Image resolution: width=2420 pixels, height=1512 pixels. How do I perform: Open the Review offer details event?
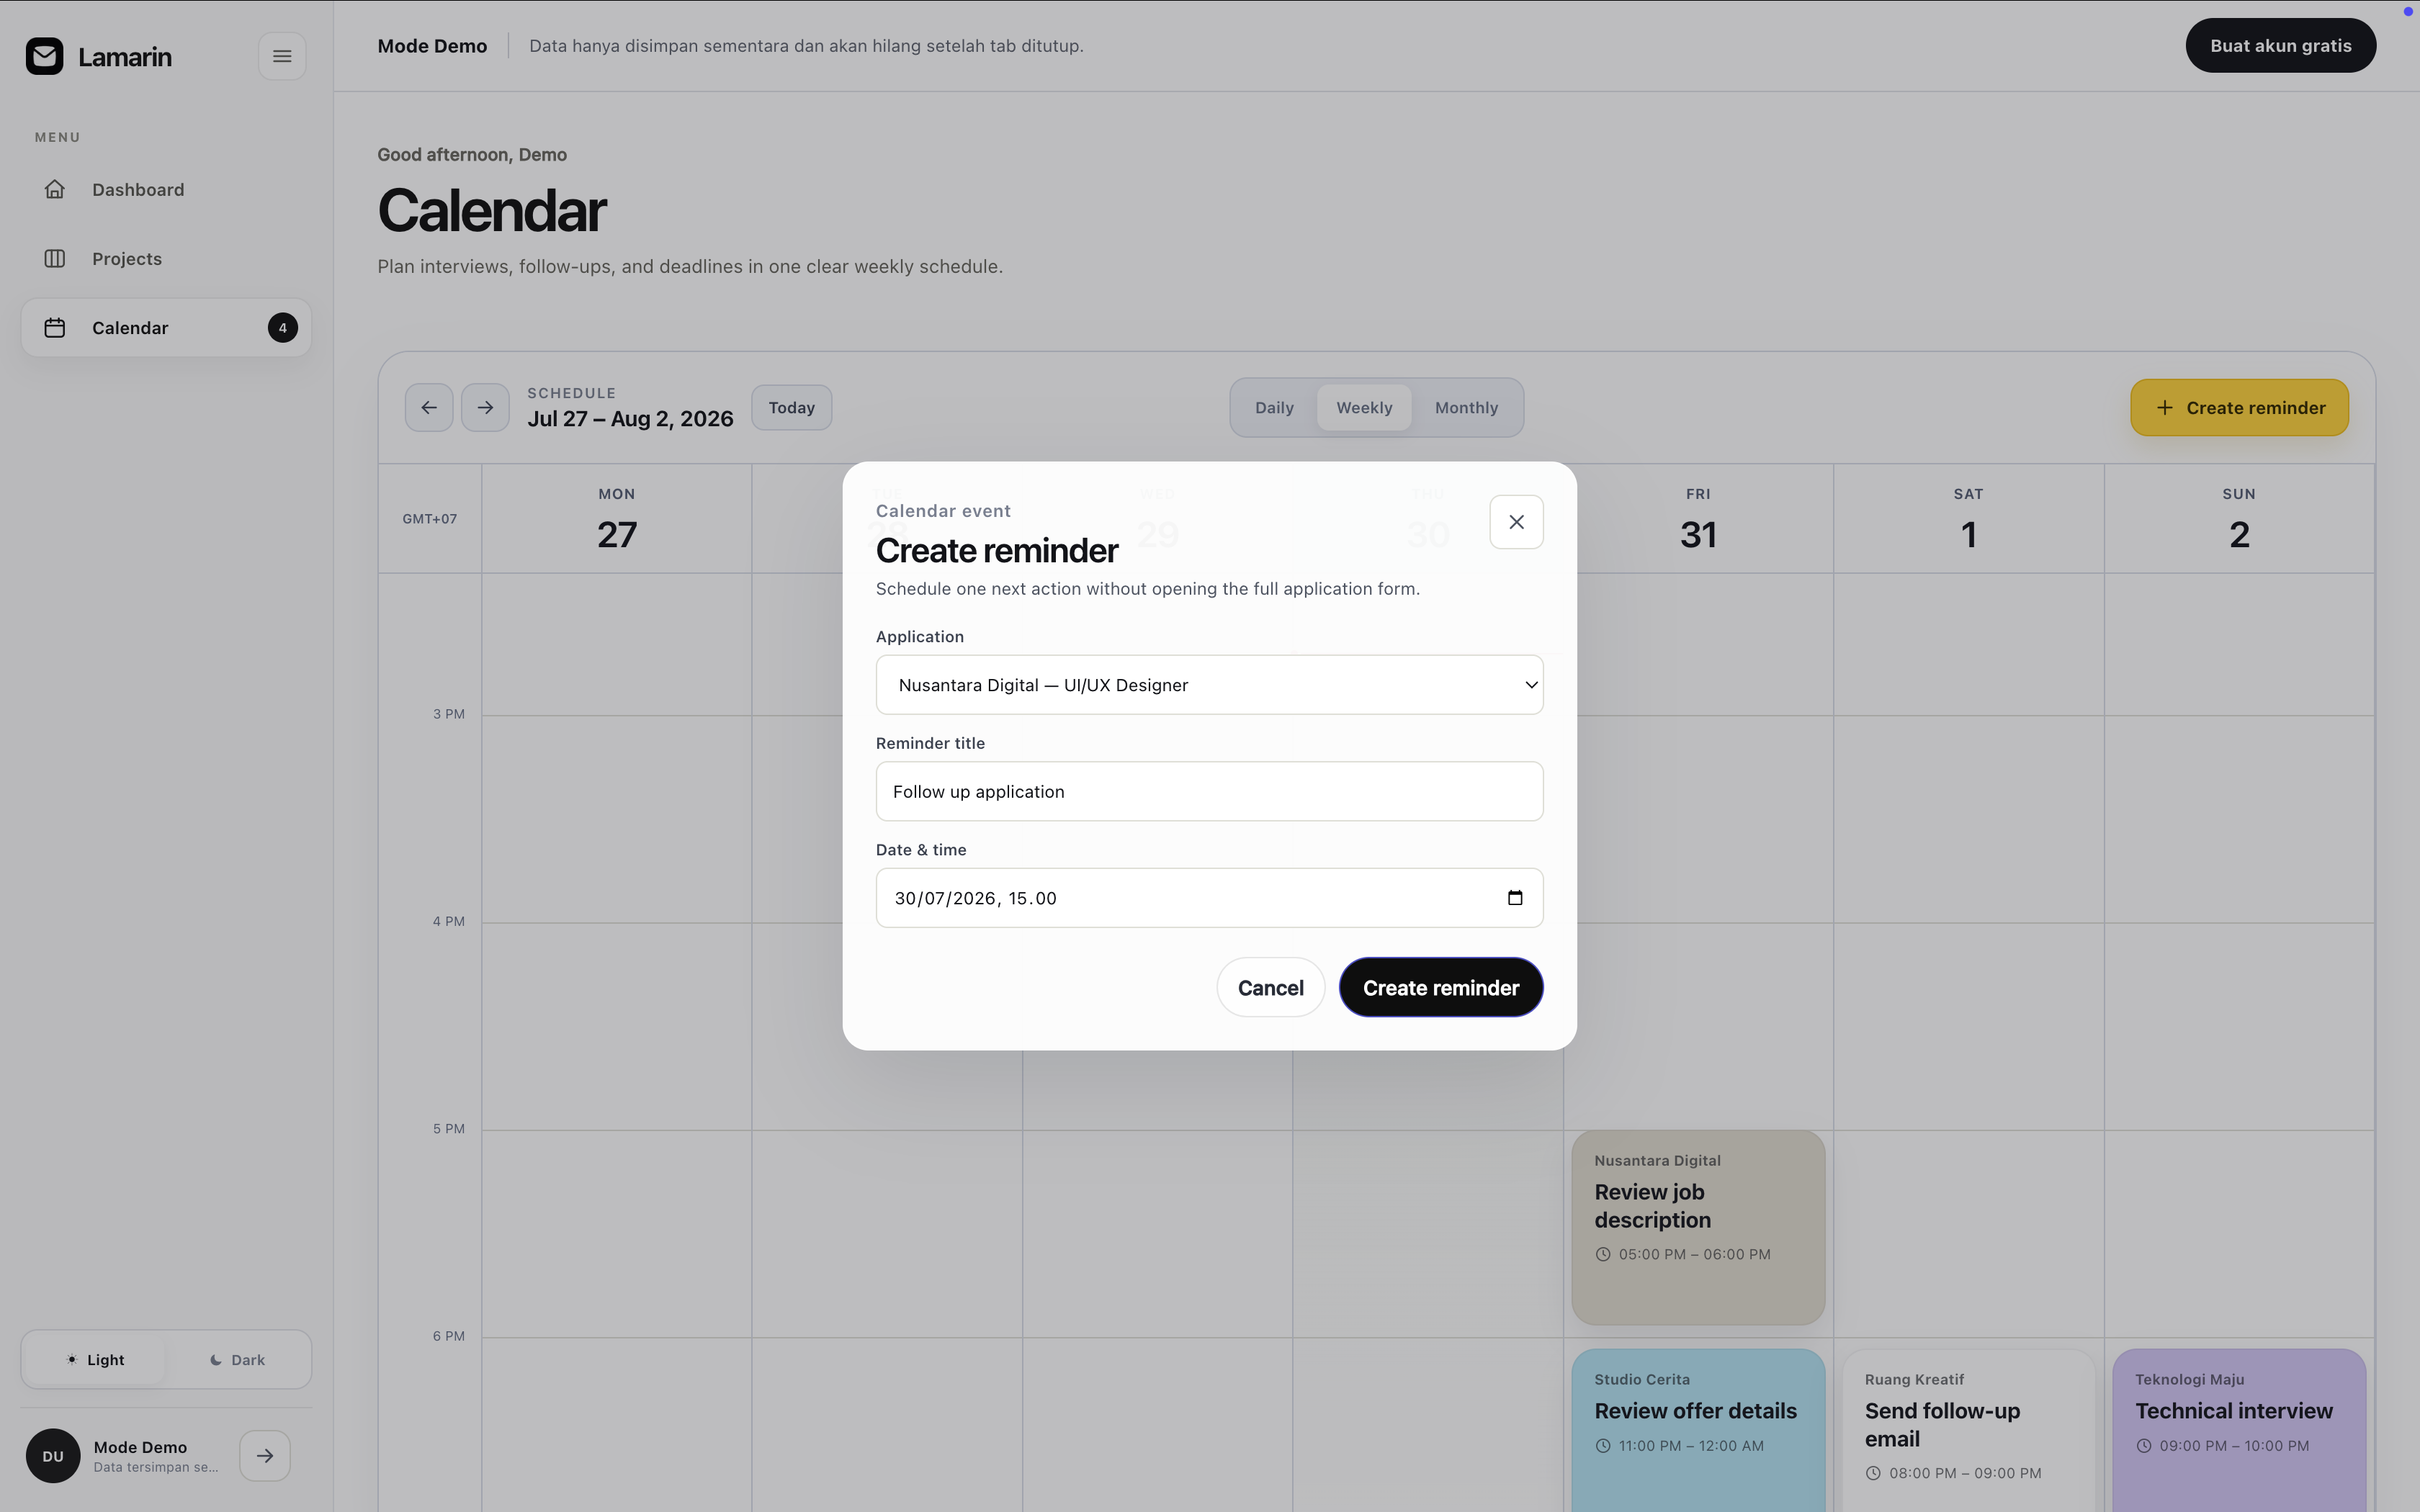coord(1698,1430)
